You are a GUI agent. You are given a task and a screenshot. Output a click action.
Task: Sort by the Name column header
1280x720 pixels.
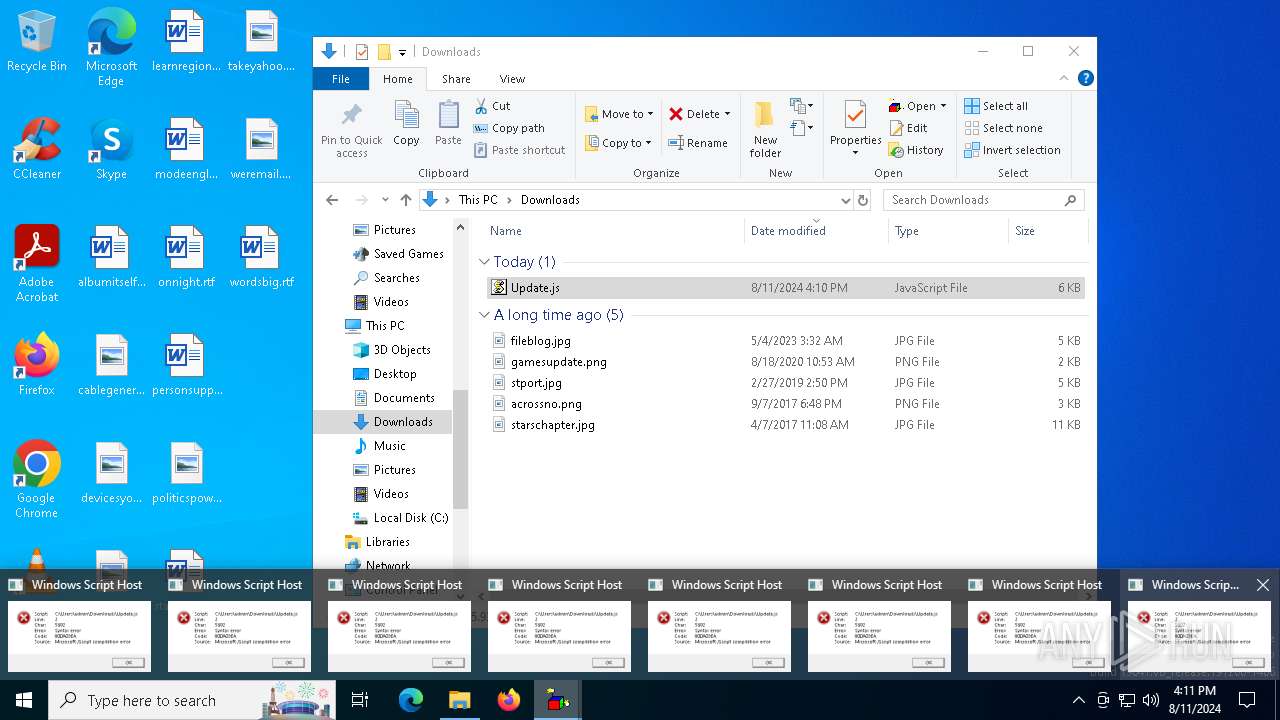[615, 231]
